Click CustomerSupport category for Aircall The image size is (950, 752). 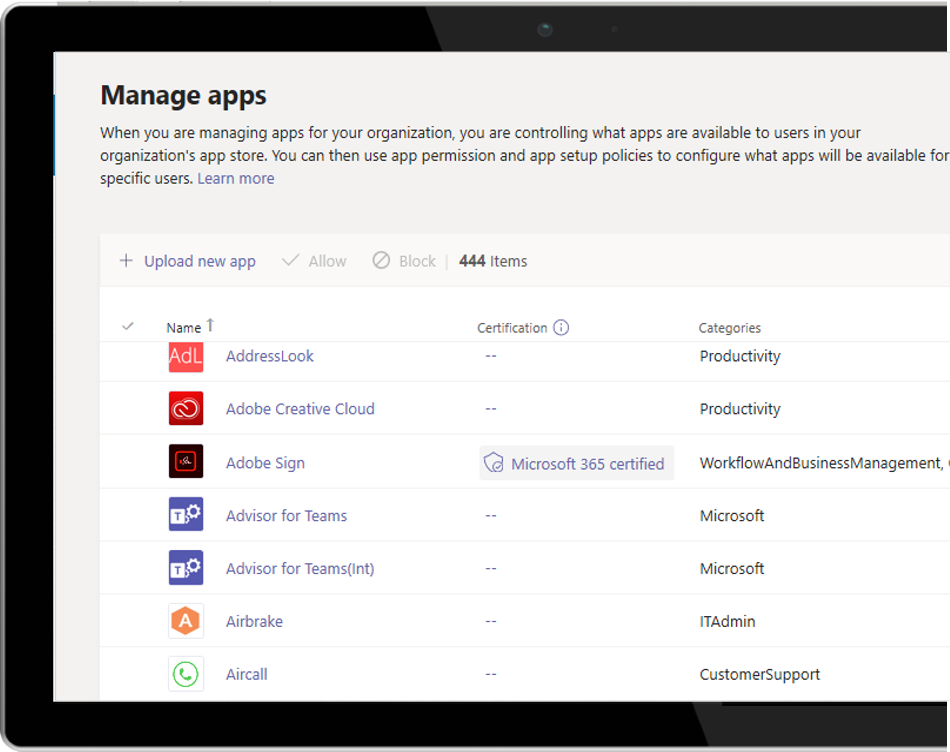click(760, 674)
